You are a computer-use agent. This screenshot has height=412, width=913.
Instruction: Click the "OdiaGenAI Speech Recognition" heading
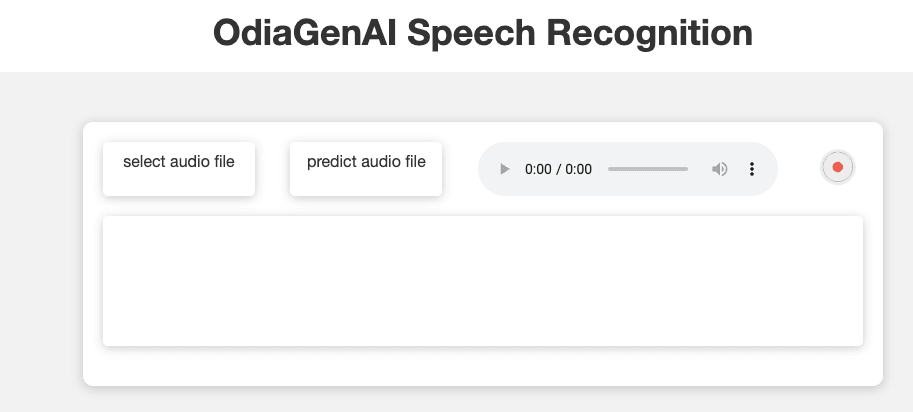pos(482,33)
